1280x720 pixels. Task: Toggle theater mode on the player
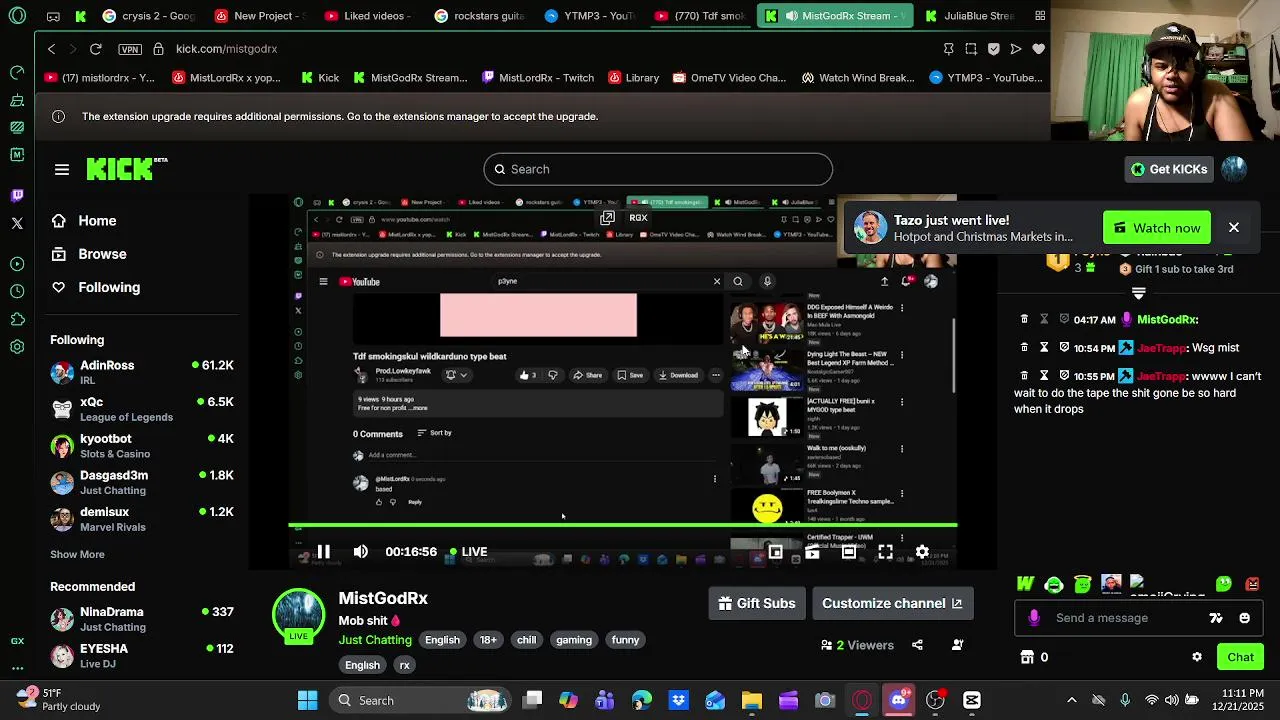tap(848, 552)
